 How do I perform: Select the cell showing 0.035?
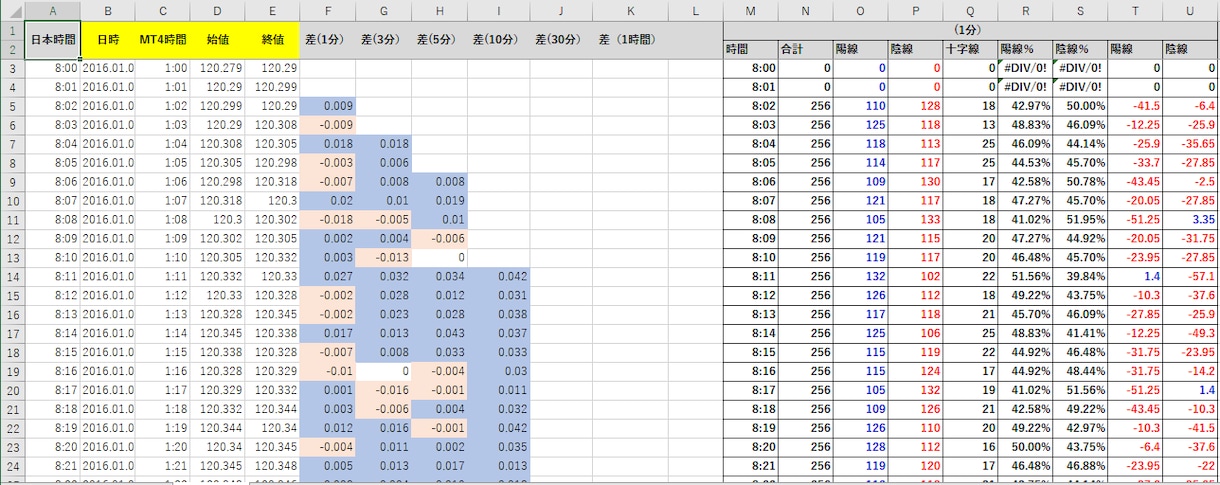click(498, 446)
